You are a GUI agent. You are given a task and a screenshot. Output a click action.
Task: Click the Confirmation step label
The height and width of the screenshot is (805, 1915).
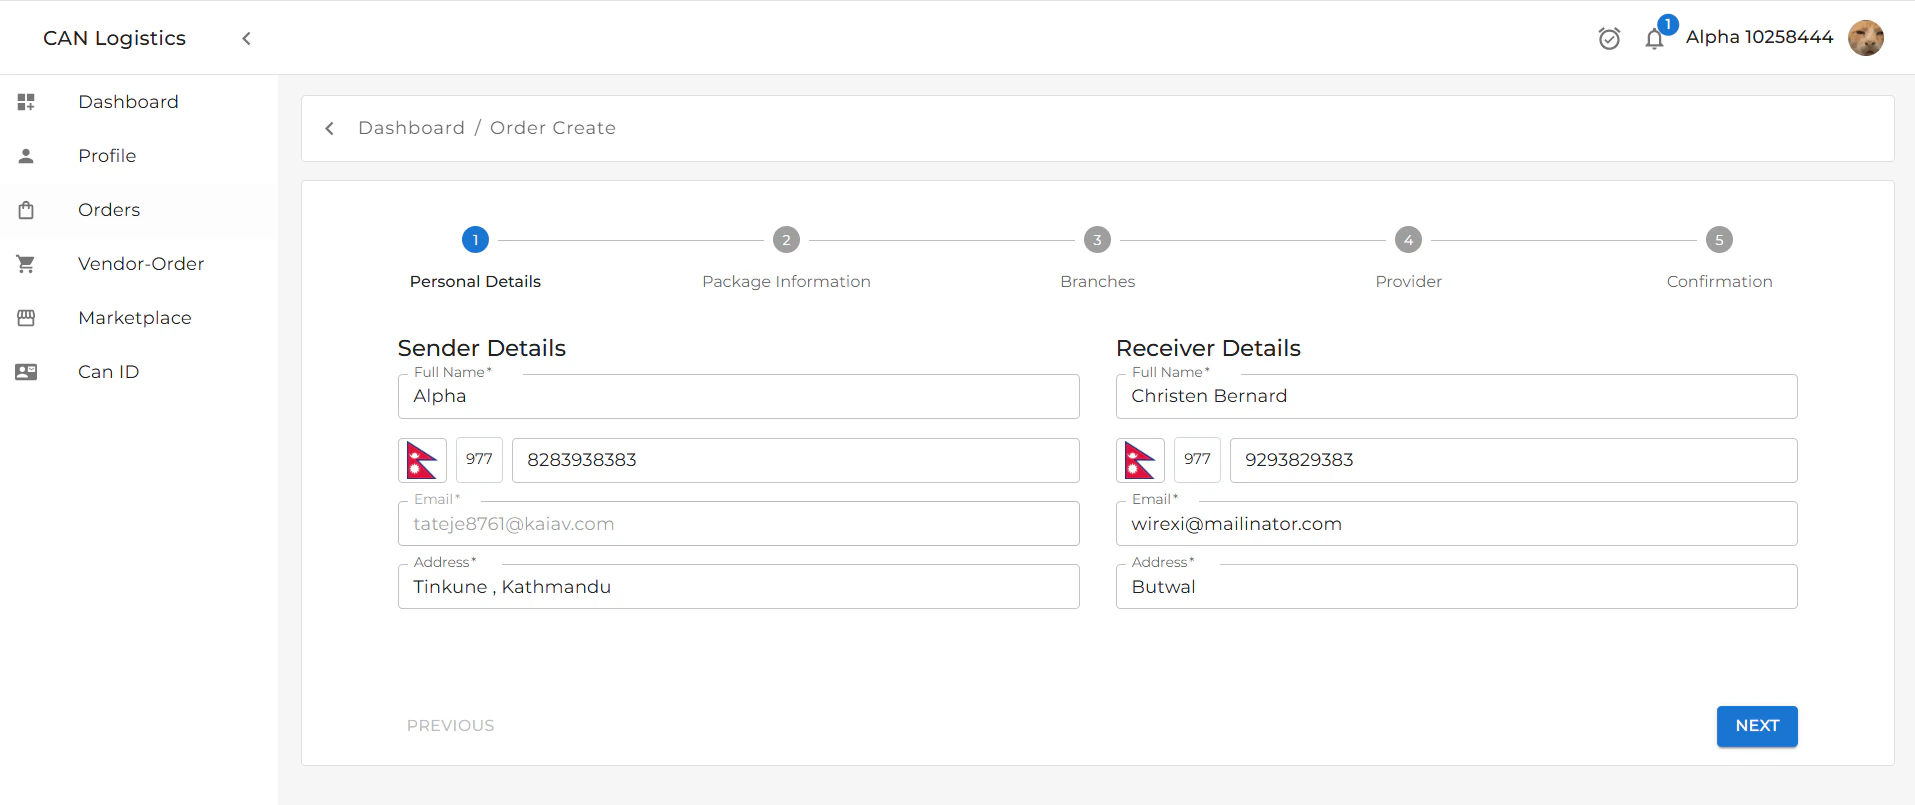pos(1719,282)
